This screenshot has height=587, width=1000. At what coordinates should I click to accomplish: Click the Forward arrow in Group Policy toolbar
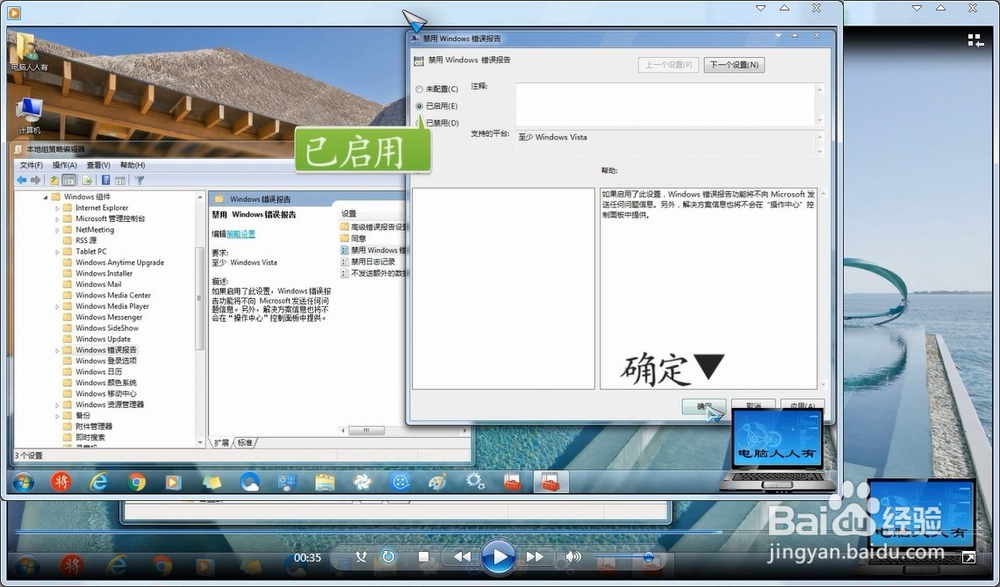click(36, 181)
